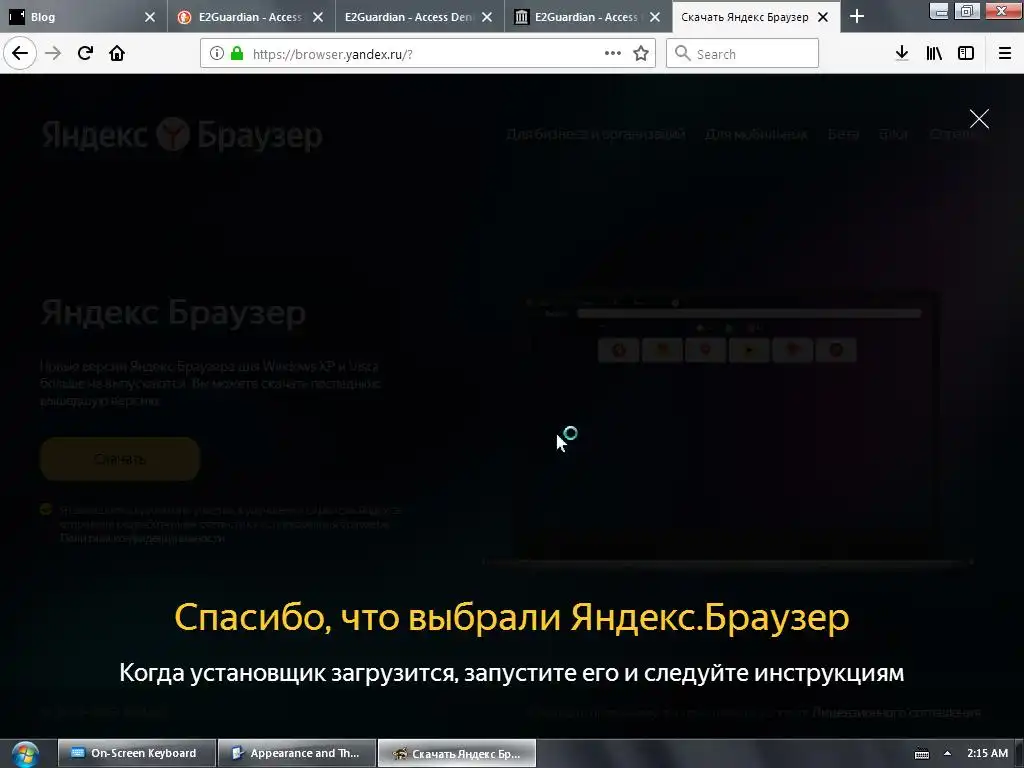Select the Скачать Яндекс Браузер tab

pos(744,17)
